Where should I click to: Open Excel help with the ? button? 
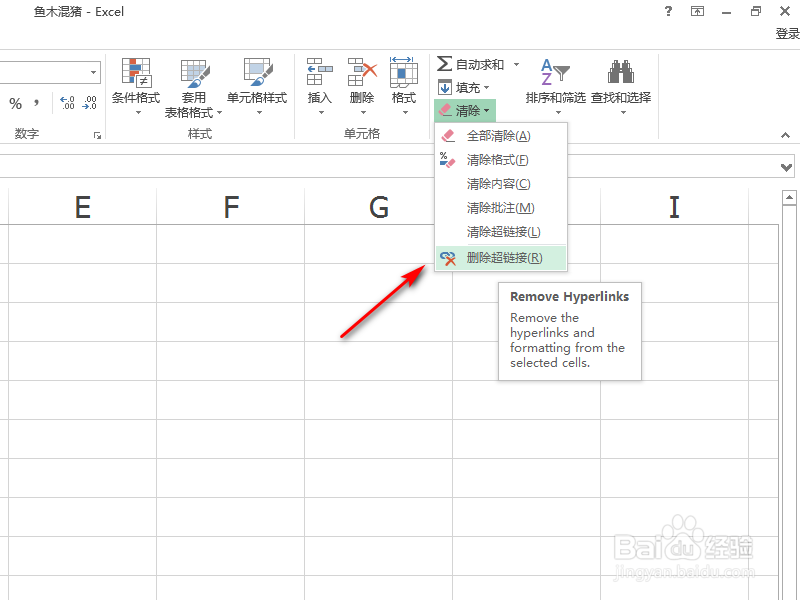(667, 12)
